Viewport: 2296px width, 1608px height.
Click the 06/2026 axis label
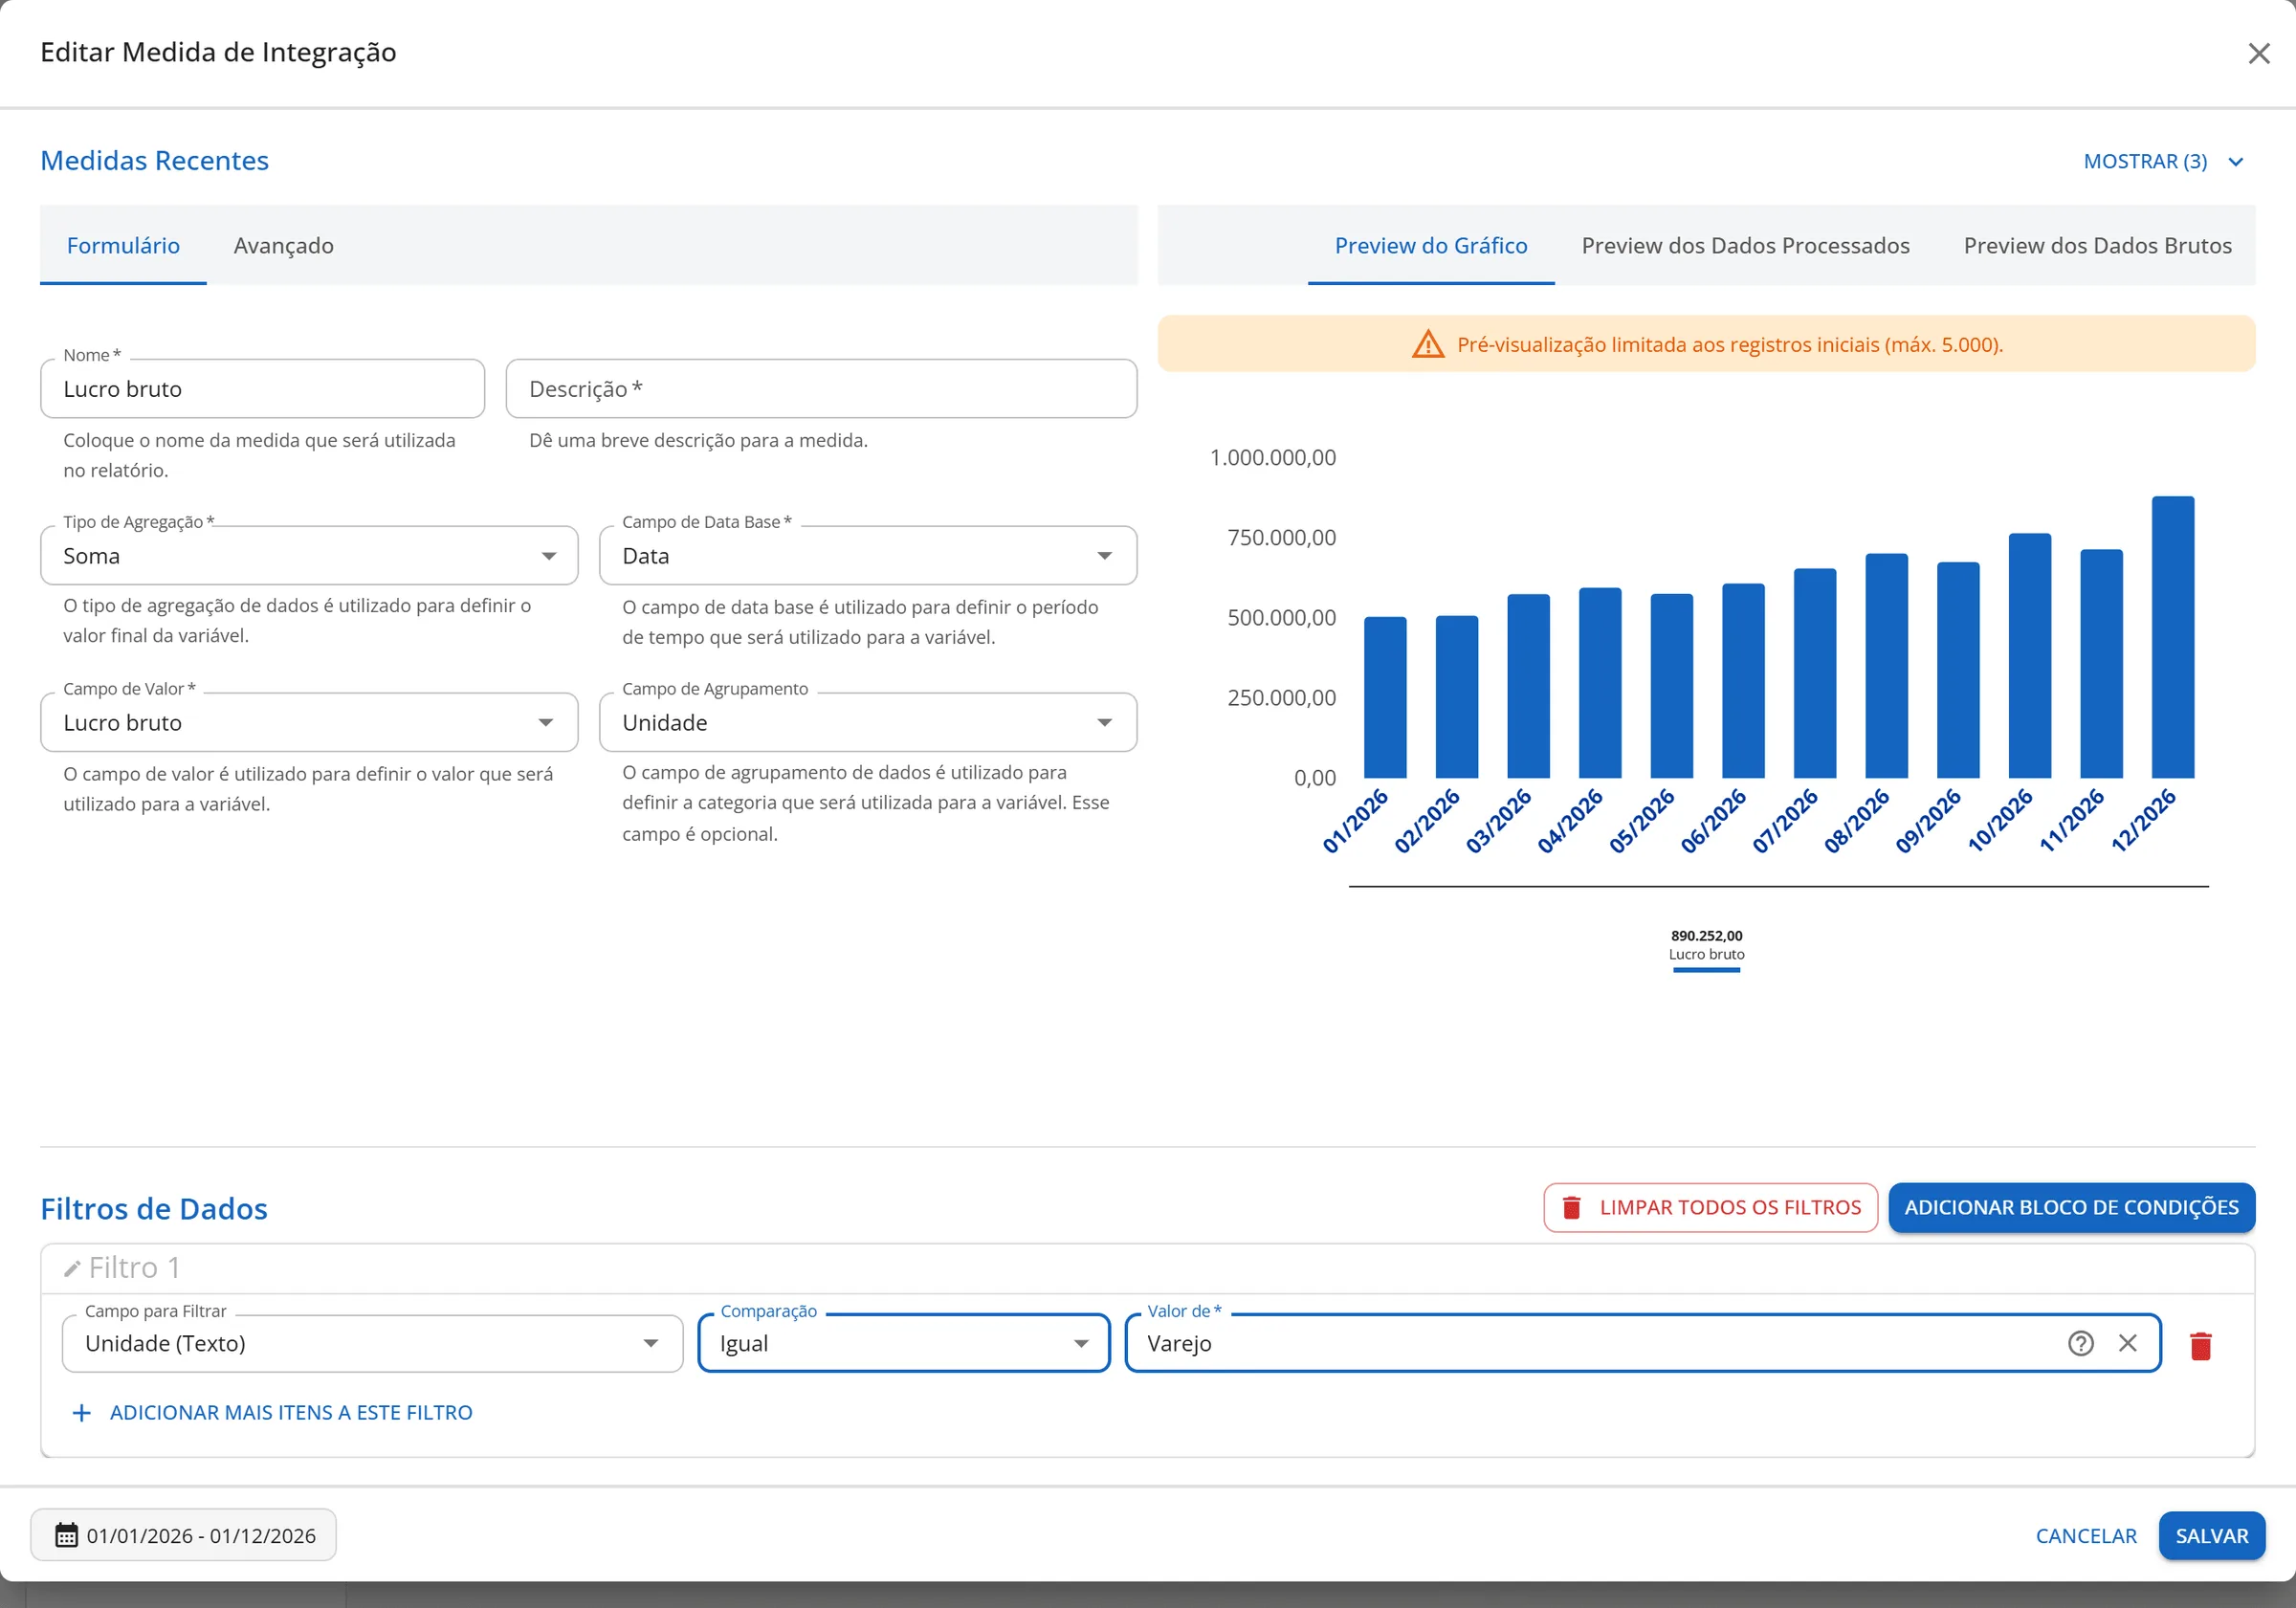click(x=1712, y=821)
